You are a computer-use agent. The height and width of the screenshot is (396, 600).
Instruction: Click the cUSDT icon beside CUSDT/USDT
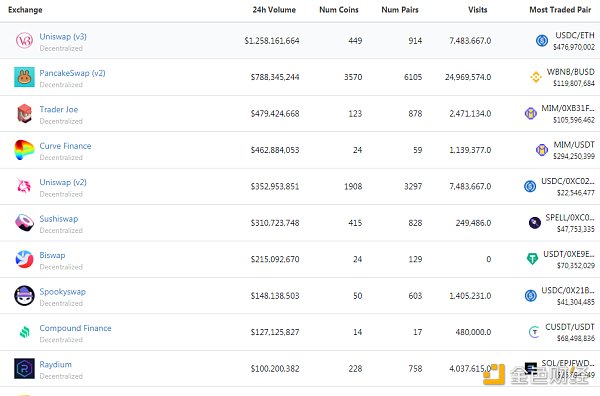click(x=534, y=332)
